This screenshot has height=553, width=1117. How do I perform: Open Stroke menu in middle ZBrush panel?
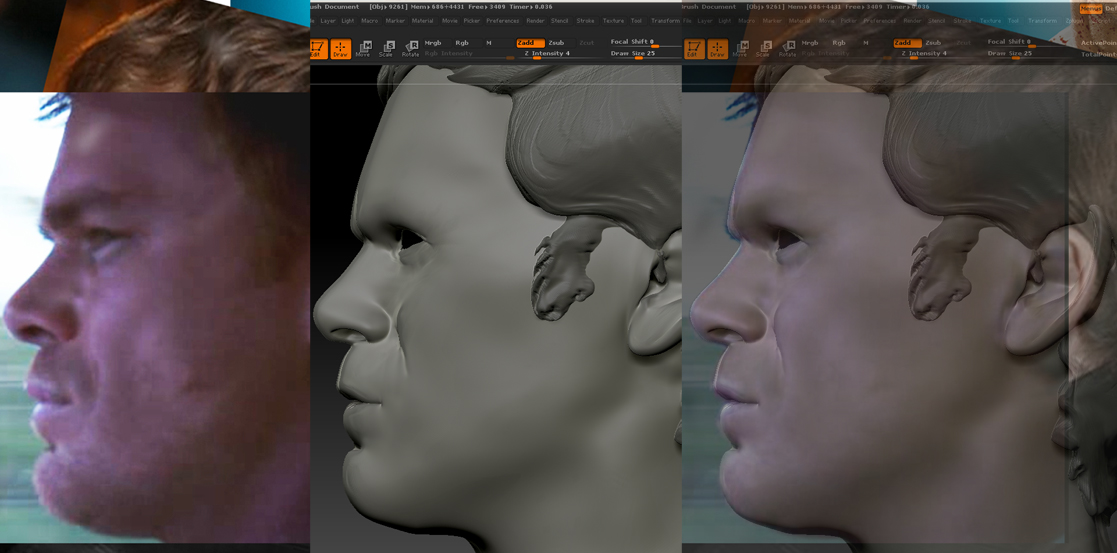point(586,21)
